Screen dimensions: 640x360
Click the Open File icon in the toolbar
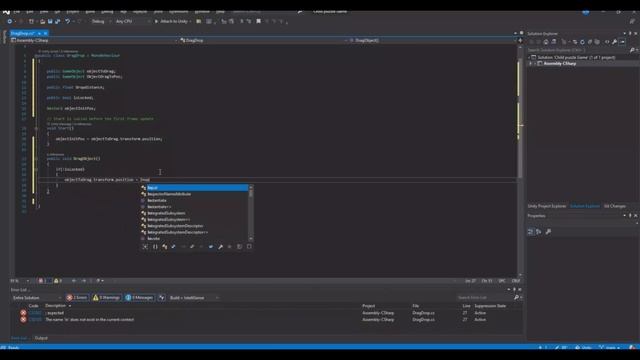point(42,21)
